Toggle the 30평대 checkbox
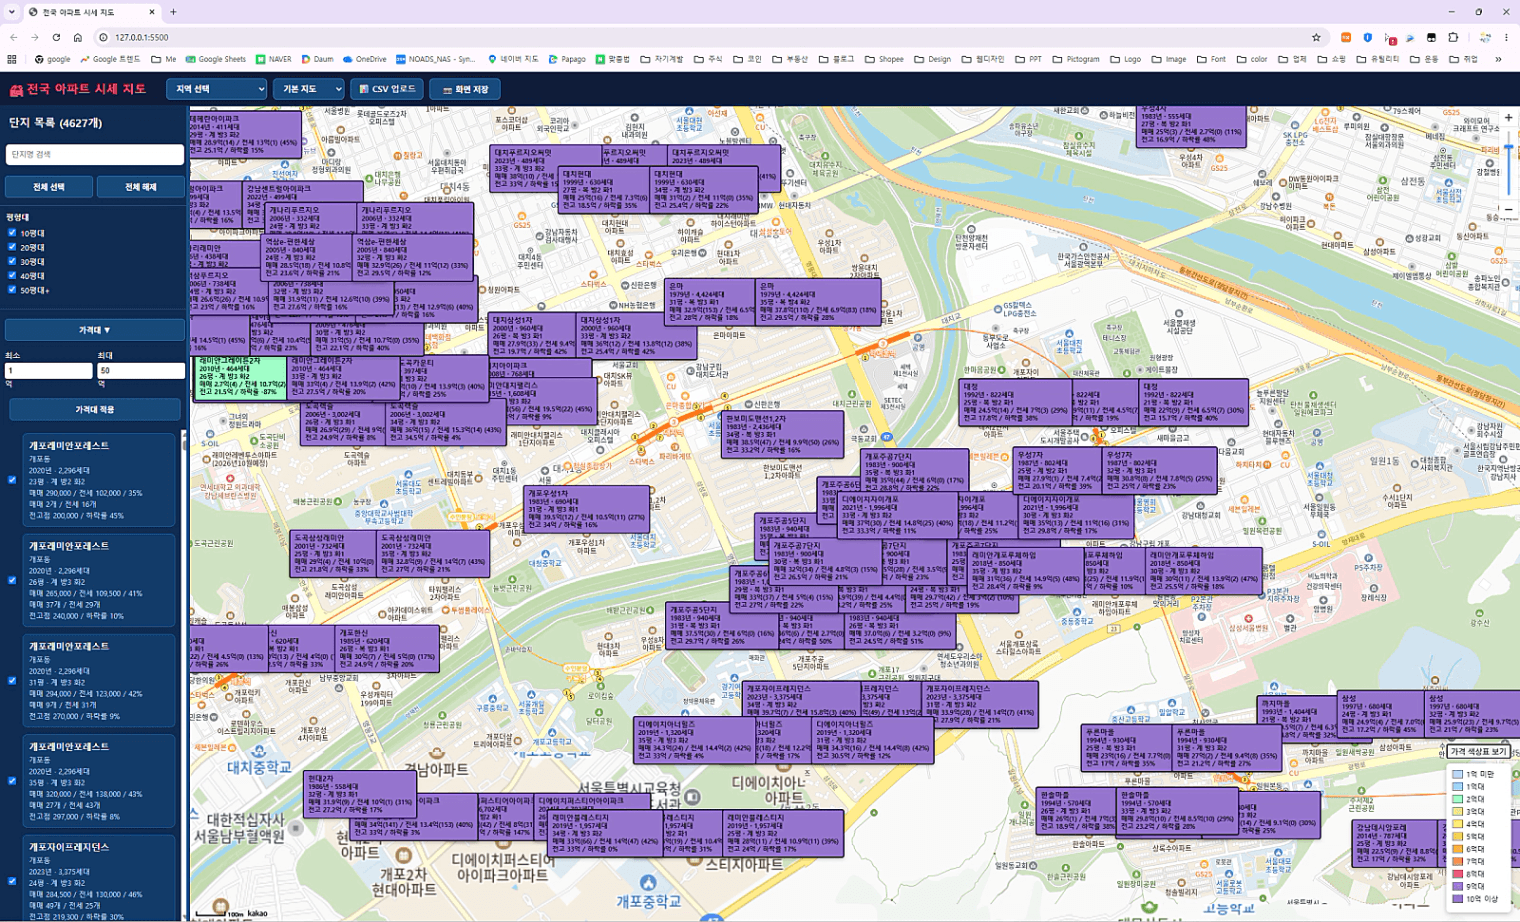The width and height of the screenshot is (1520, 922). [x=12, y=261]
